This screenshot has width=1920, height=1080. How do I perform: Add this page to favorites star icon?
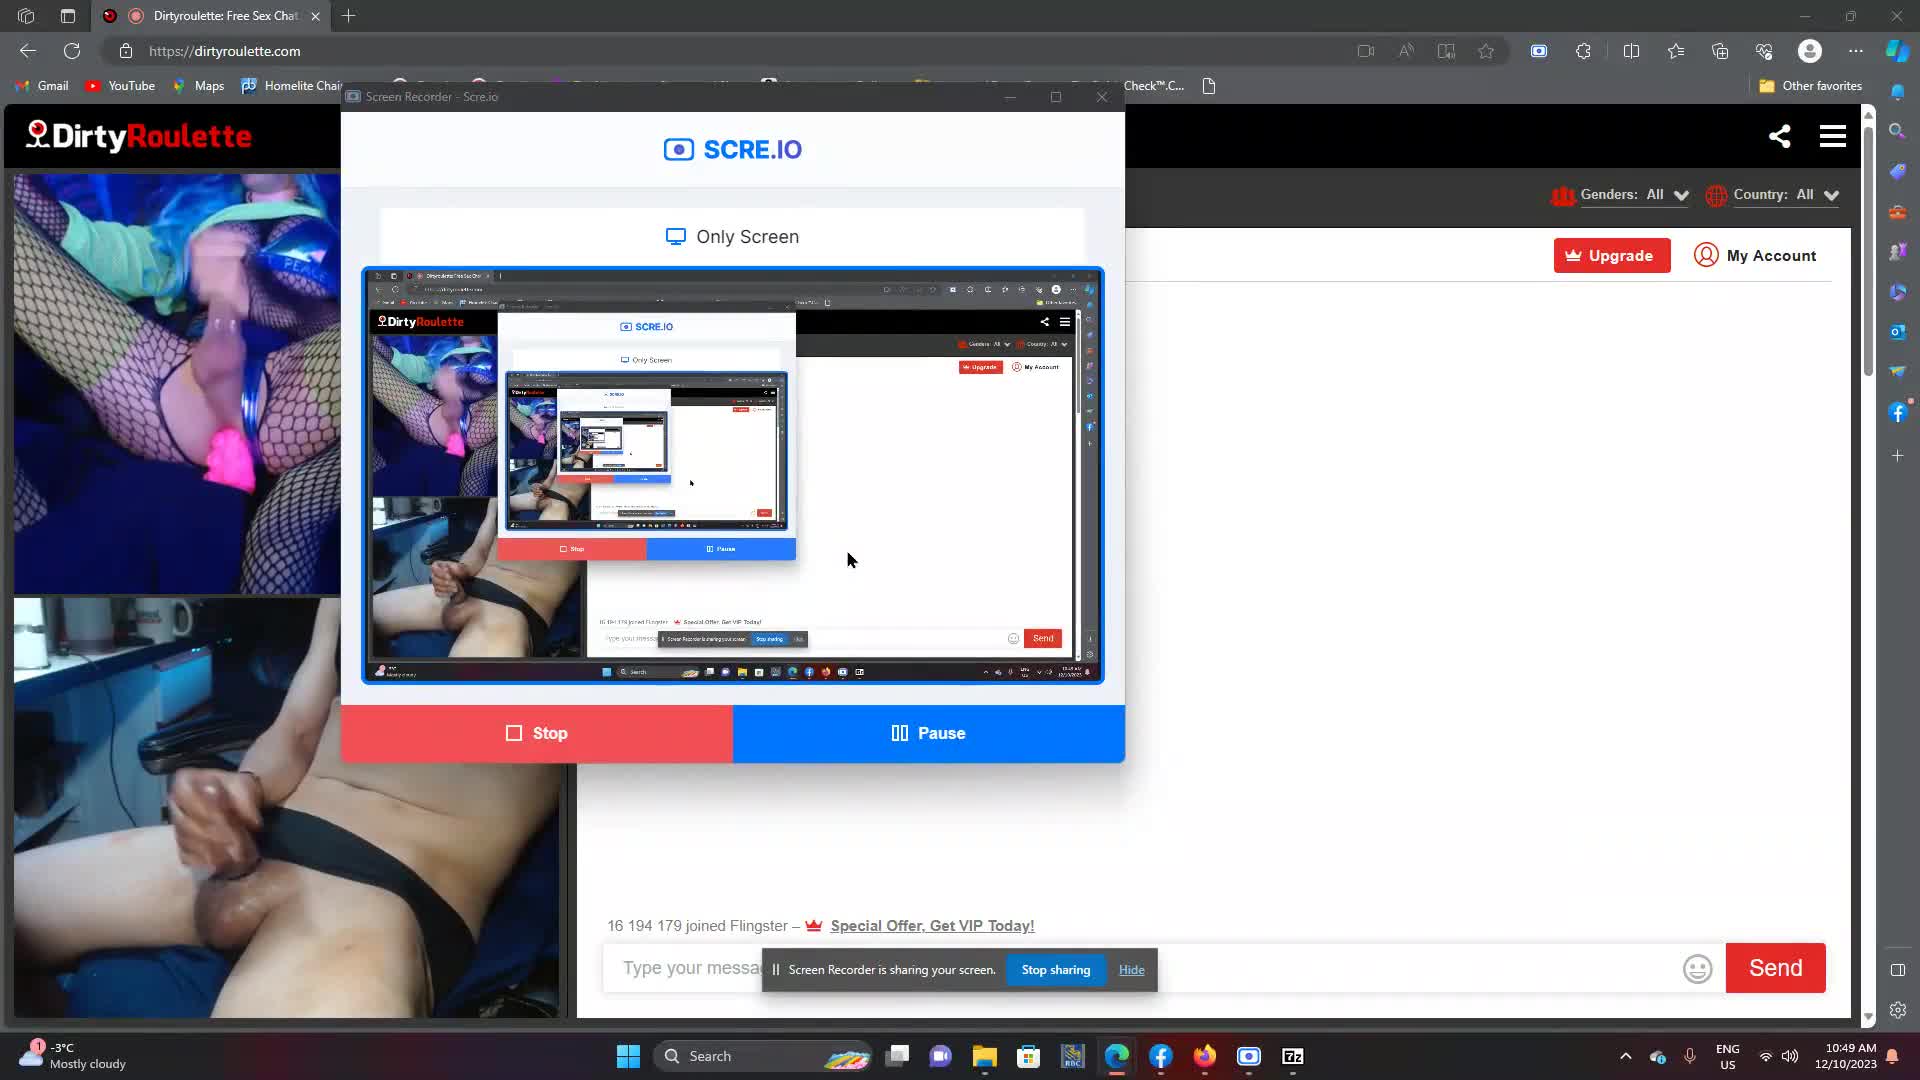pyautogui.click(x=1486, y=51)
